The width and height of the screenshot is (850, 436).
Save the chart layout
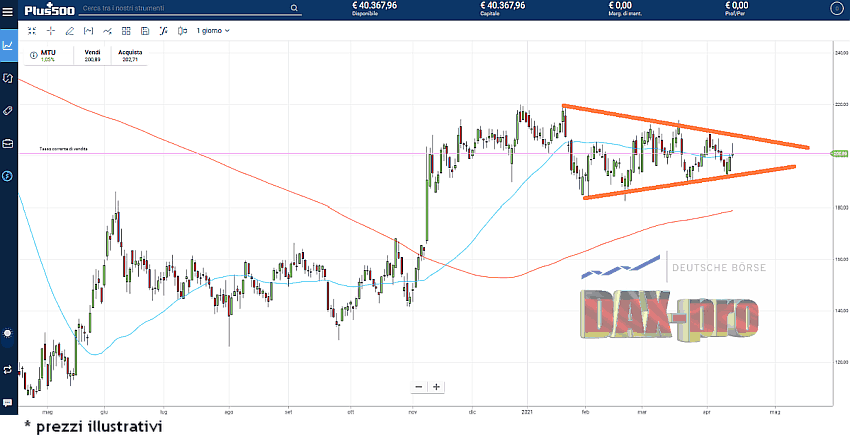[145, 31]
